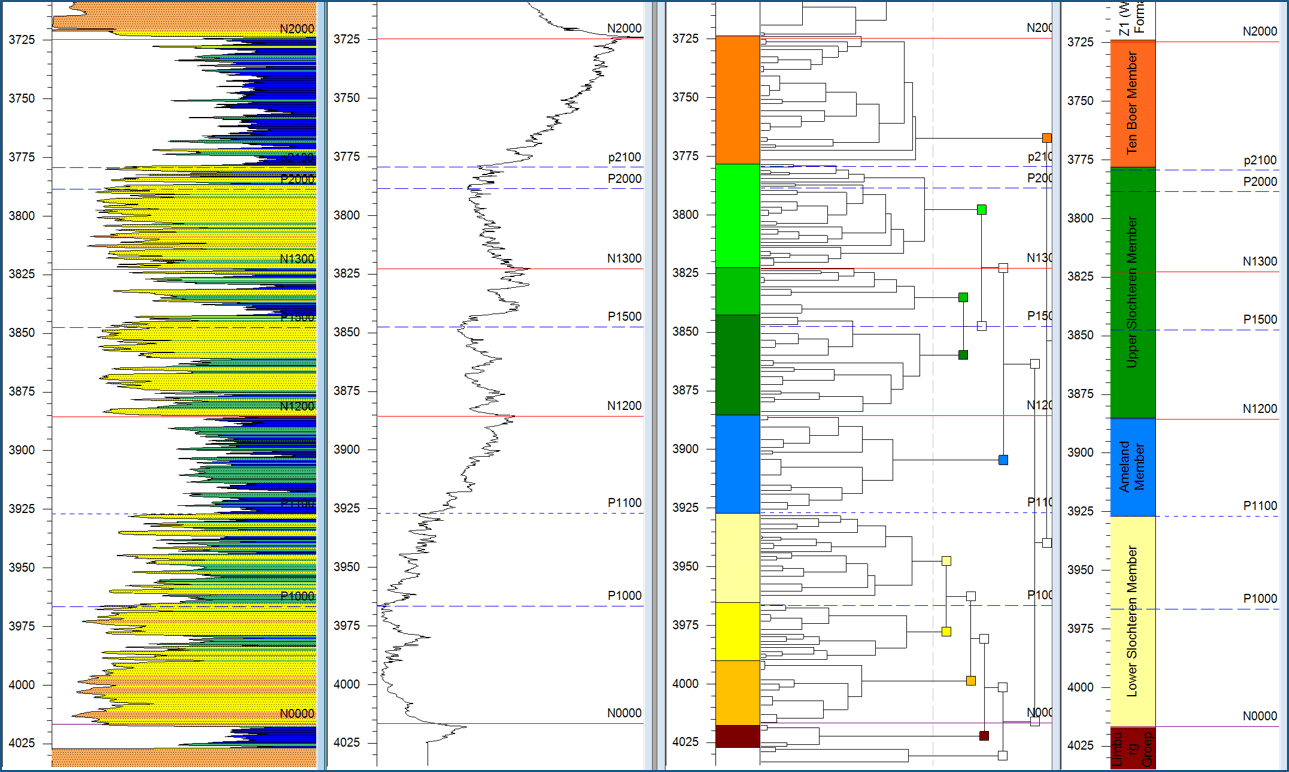Click N2000 label in stratigraphy track
Screen dimensions: 1289x772
(1260, 32)
